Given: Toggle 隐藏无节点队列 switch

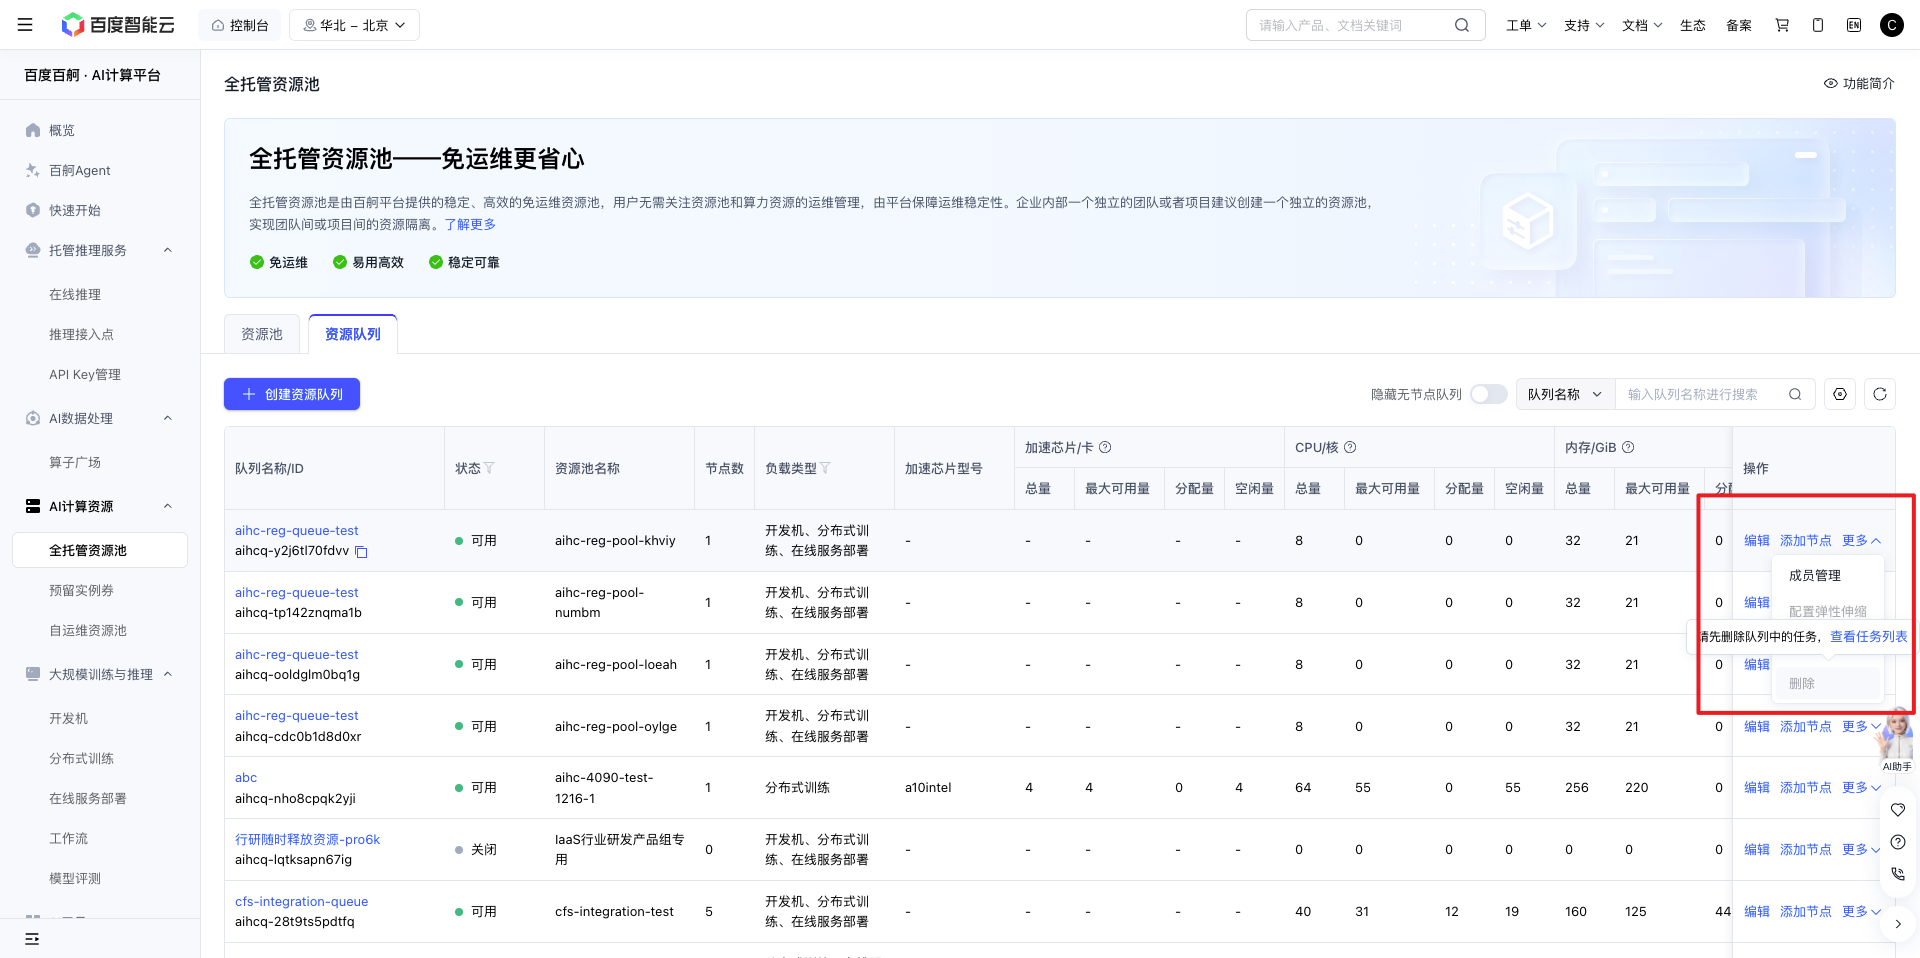Looking at the screenshot, I should 1488,394.
